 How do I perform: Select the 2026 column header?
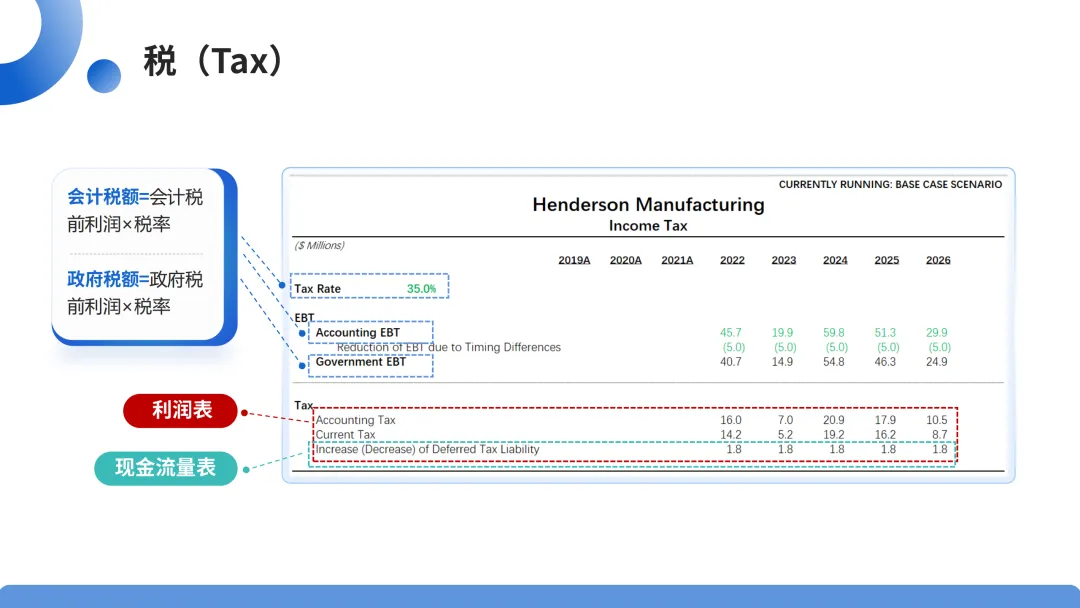click(938, 260)
